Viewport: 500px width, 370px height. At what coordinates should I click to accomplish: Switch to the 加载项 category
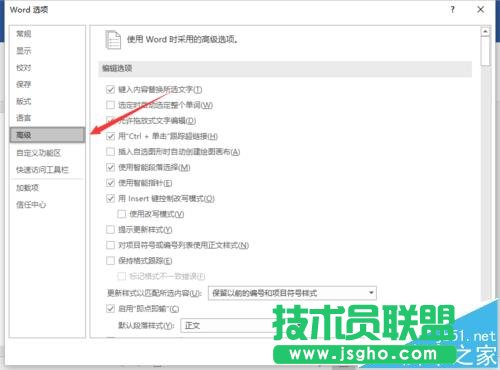click(x=27, y=188)
